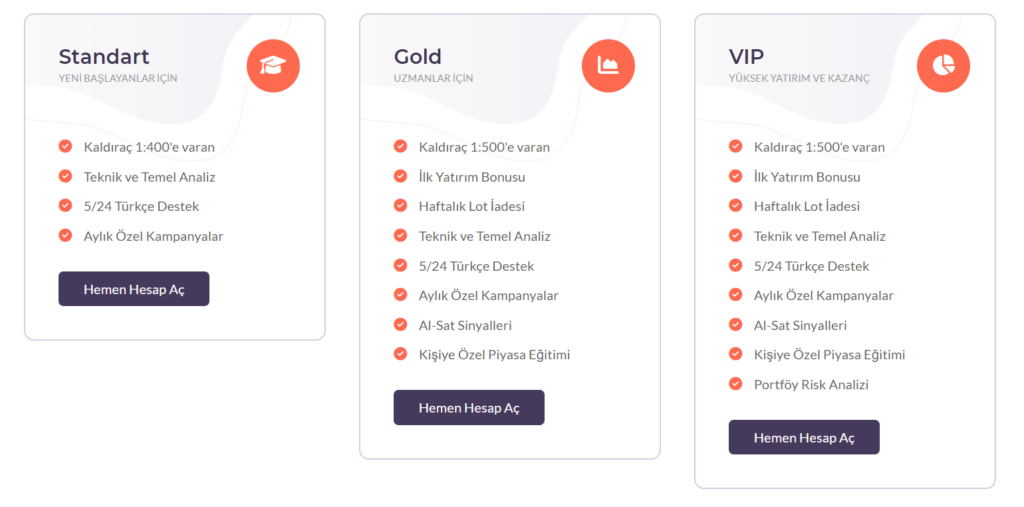This screenshot has height=507, width=1024.
Task: Select the VIP plan heading
Action: click(x=747, y=56)
